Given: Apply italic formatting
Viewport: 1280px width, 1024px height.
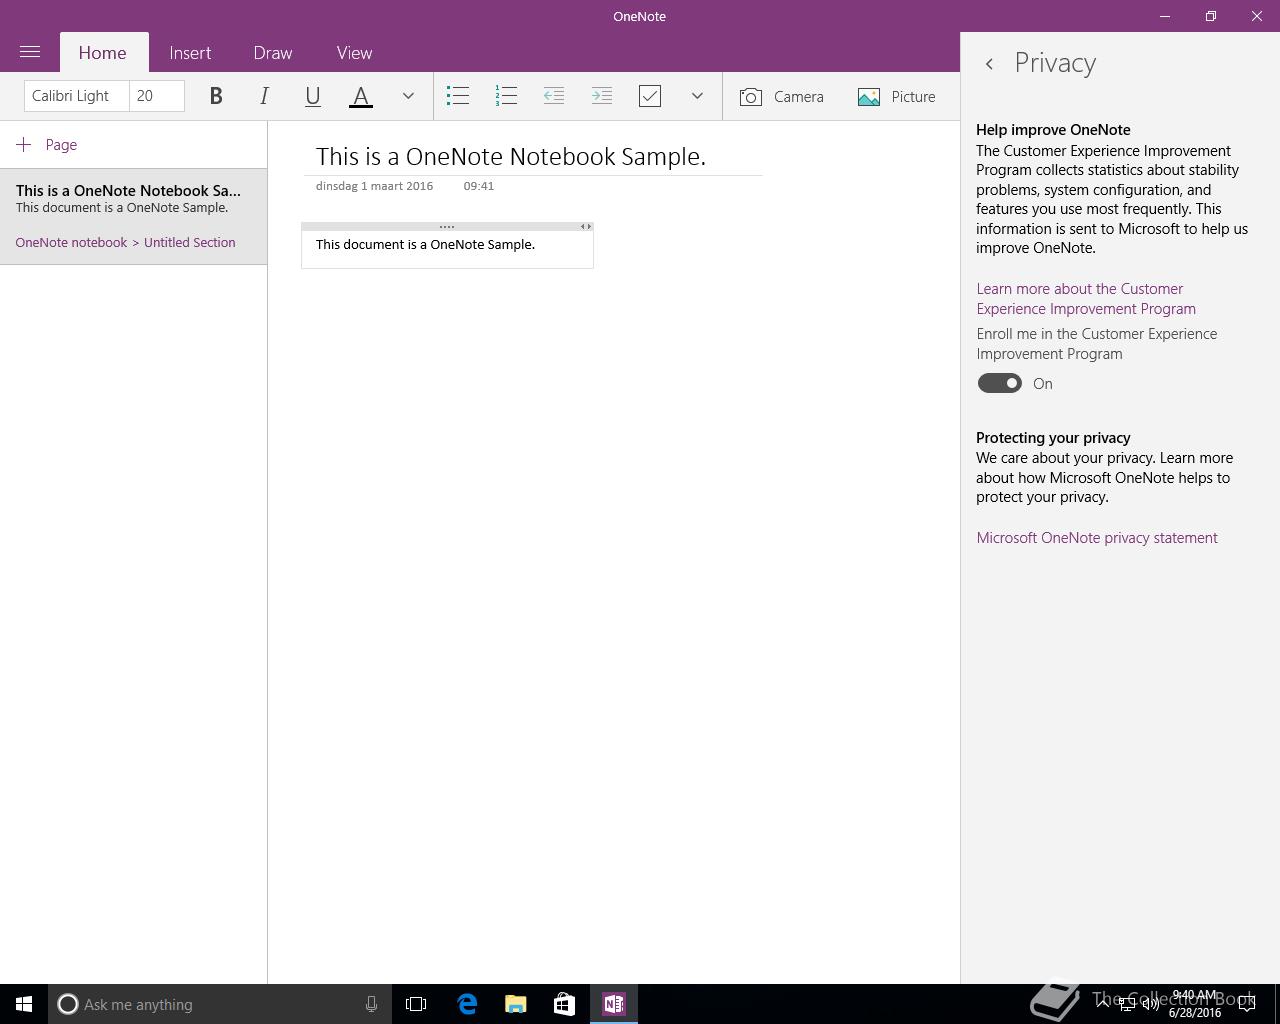Looking at the screenshot, I should [x=264, y=96].
